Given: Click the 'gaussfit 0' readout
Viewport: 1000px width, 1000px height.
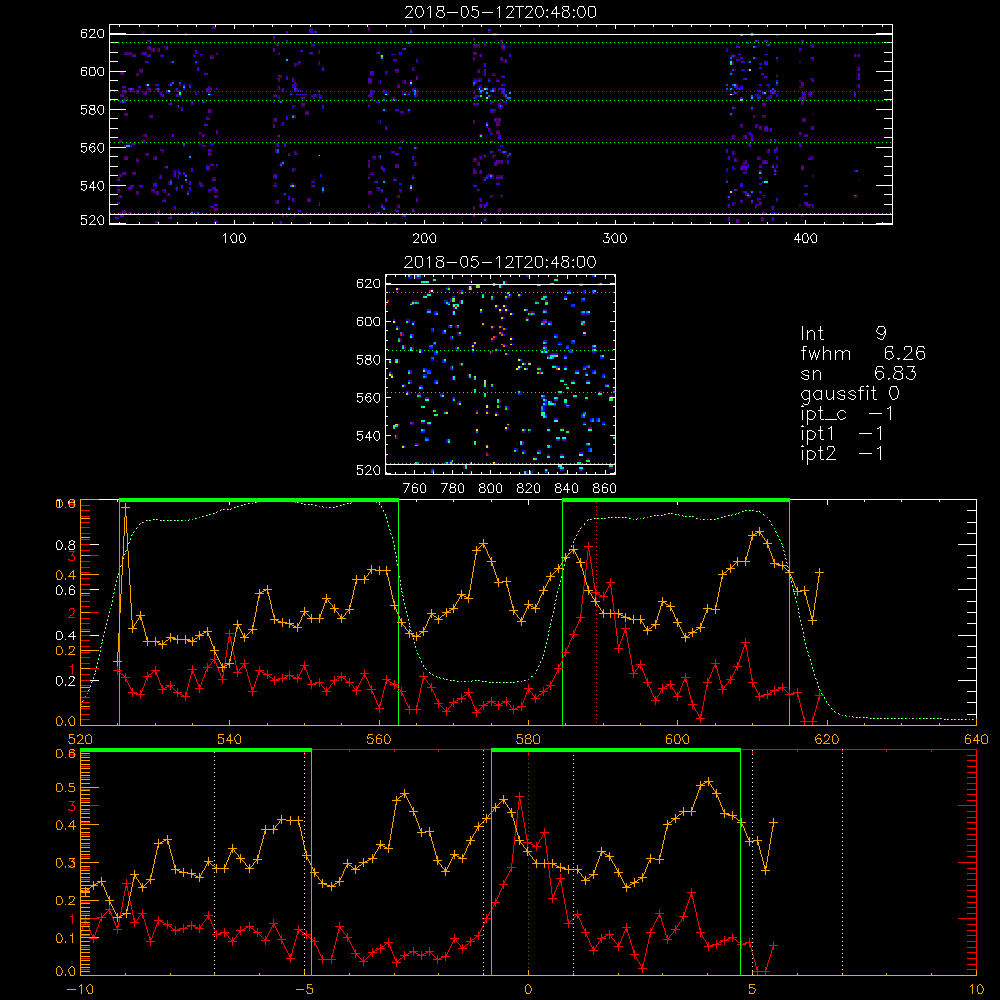Looking at the screenshot, I should point(849,393).
